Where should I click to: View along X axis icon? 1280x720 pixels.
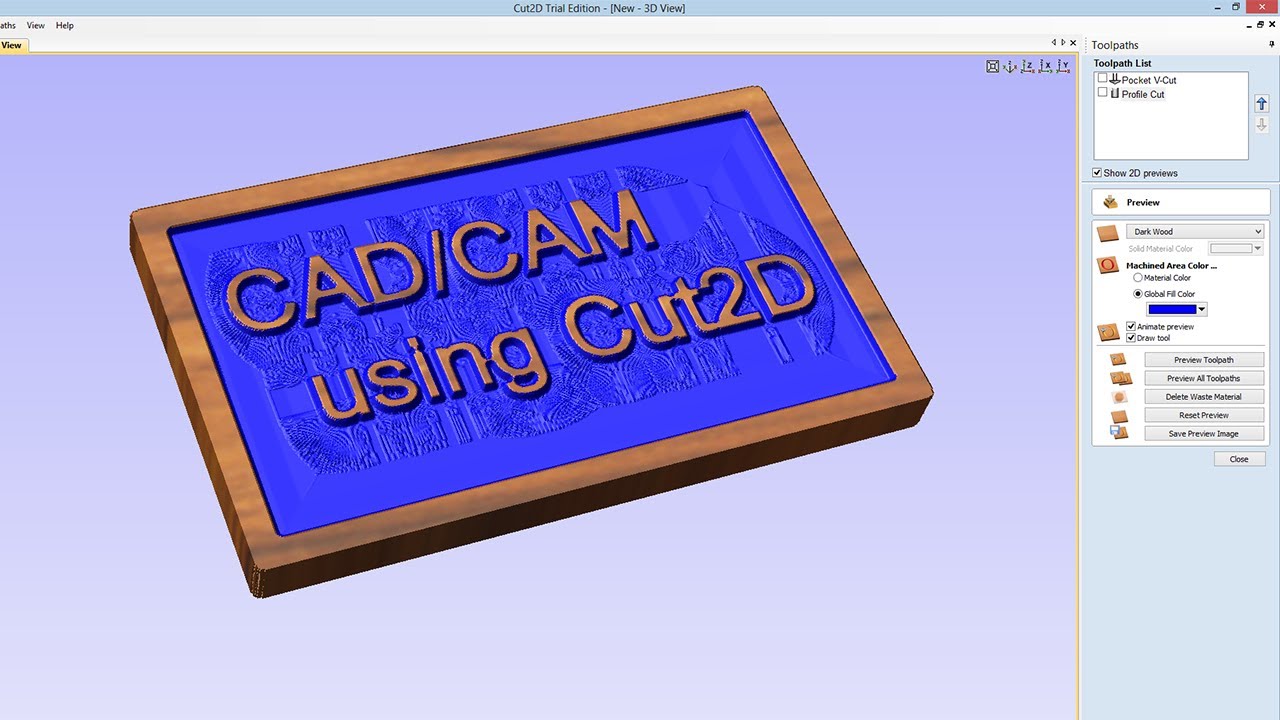pos(1045,66)
